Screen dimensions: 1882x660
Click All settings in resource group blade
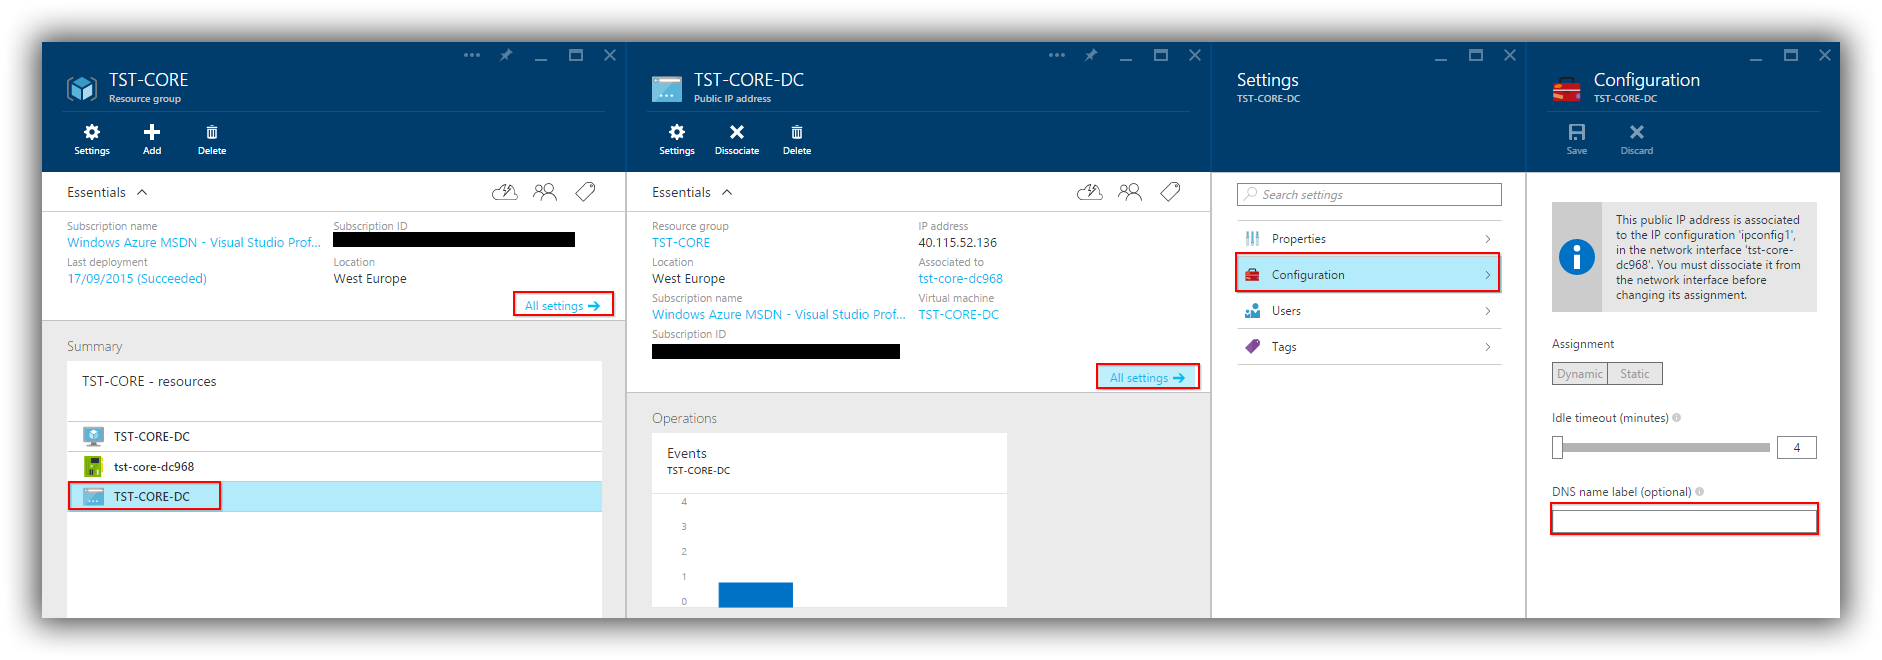point(562,305)
